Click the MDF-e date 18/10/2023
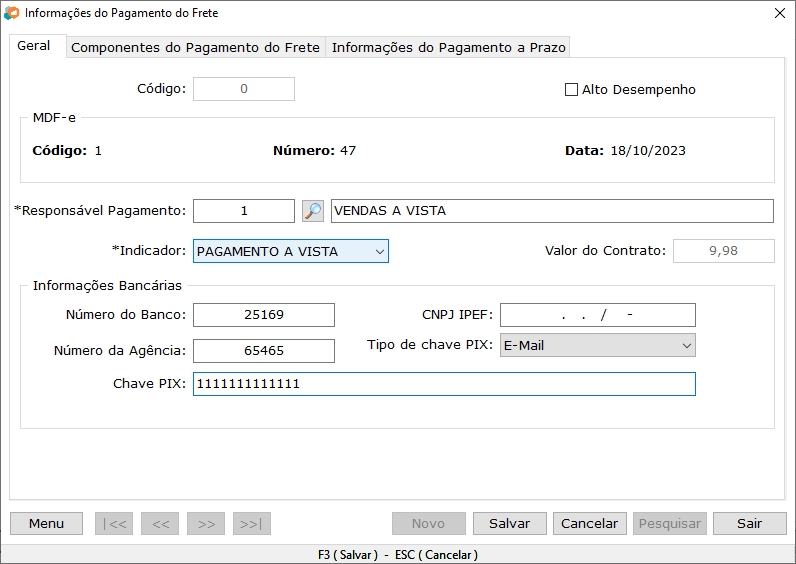The width and height of the screenshot is (796, 564). pyautogui.click(x=648, y=151)
